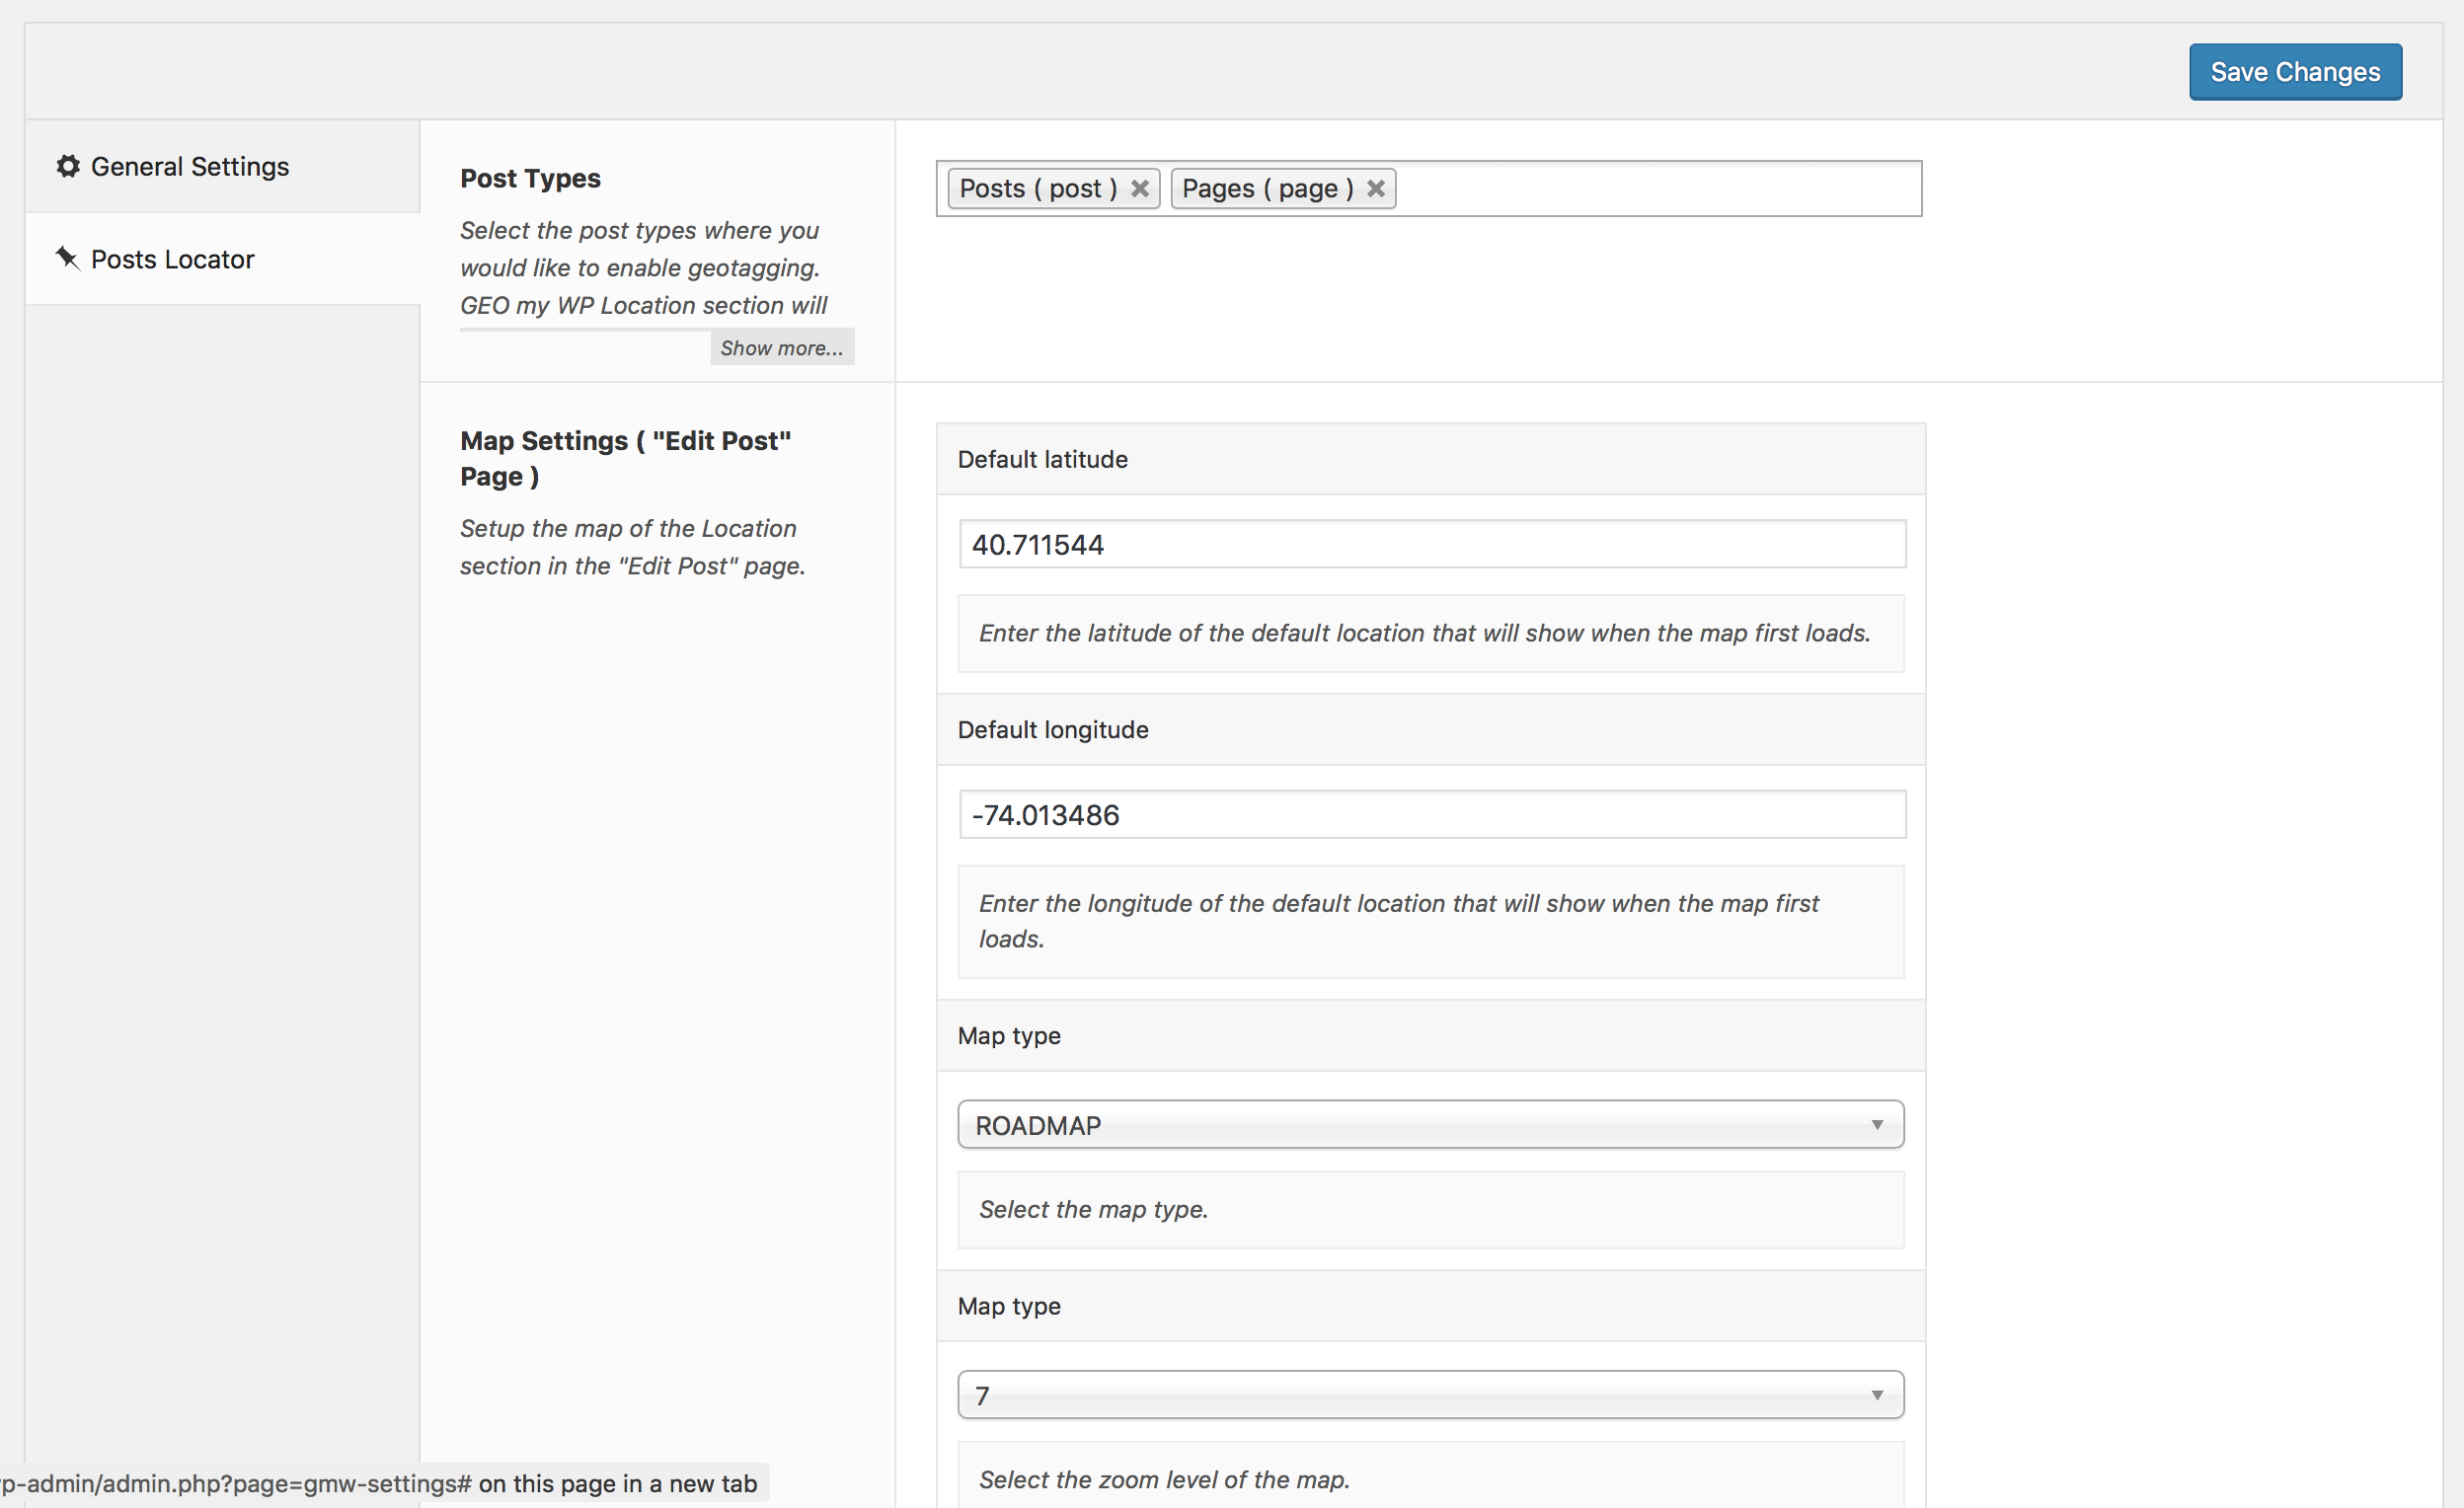Viewport: 2464px width, 1508px height.
Task: Click the Posts ( post ) tag label
Action: point(1037,188)
